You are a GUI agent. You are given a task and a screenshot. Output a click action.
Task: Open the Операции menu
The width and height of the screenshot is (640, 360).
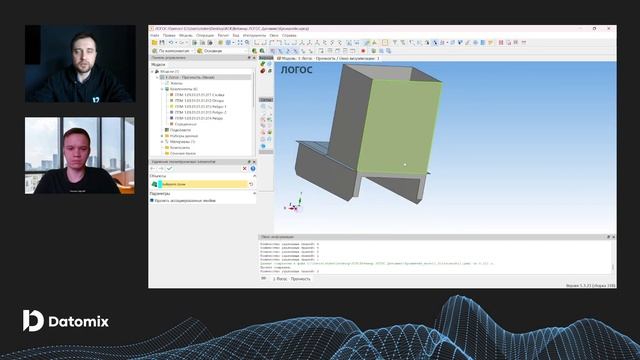pyautogui.click(x=205, y=36)
